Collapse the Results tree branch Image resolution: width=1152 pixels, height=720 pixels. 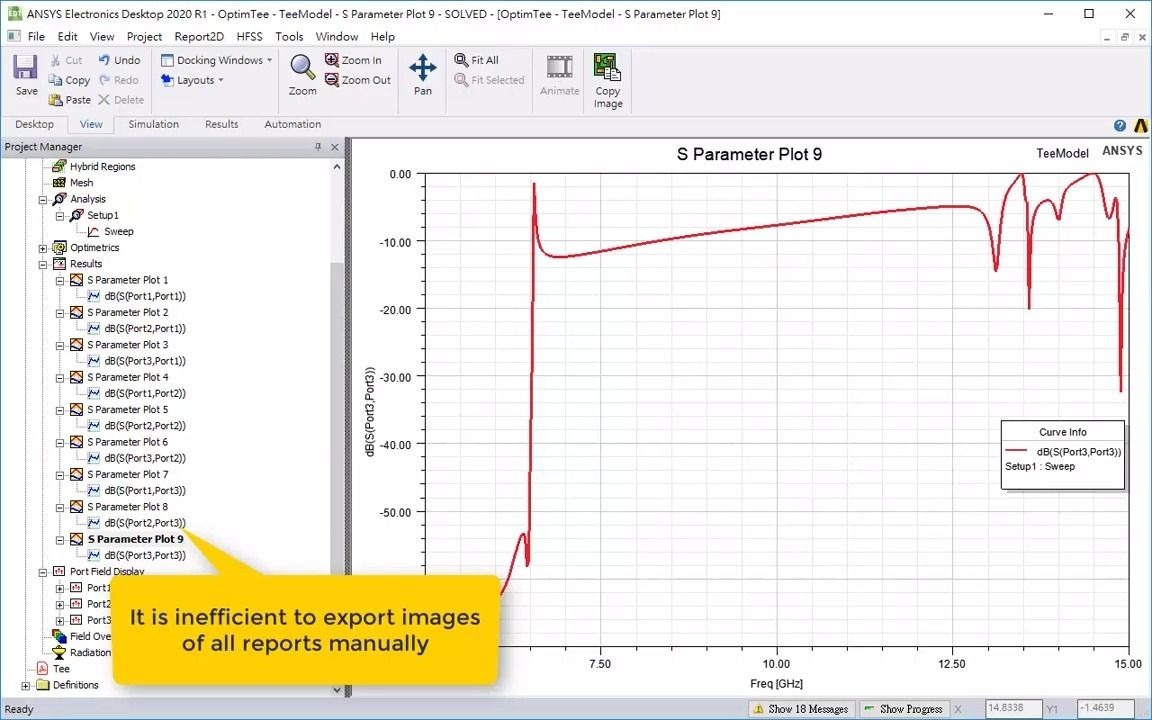point(41,263)
